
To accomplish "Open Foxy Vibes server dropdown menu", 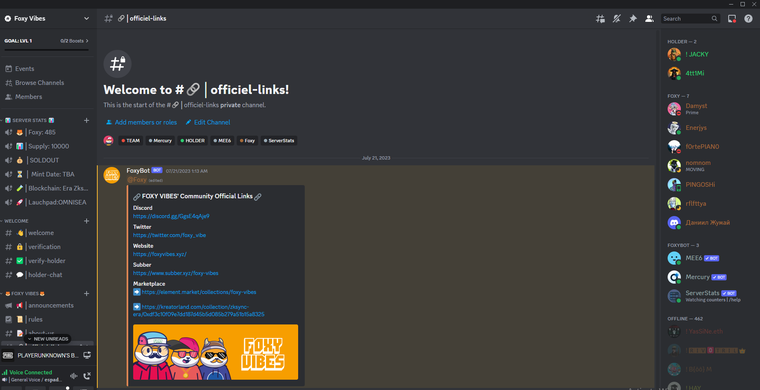I will pos(47,18).
